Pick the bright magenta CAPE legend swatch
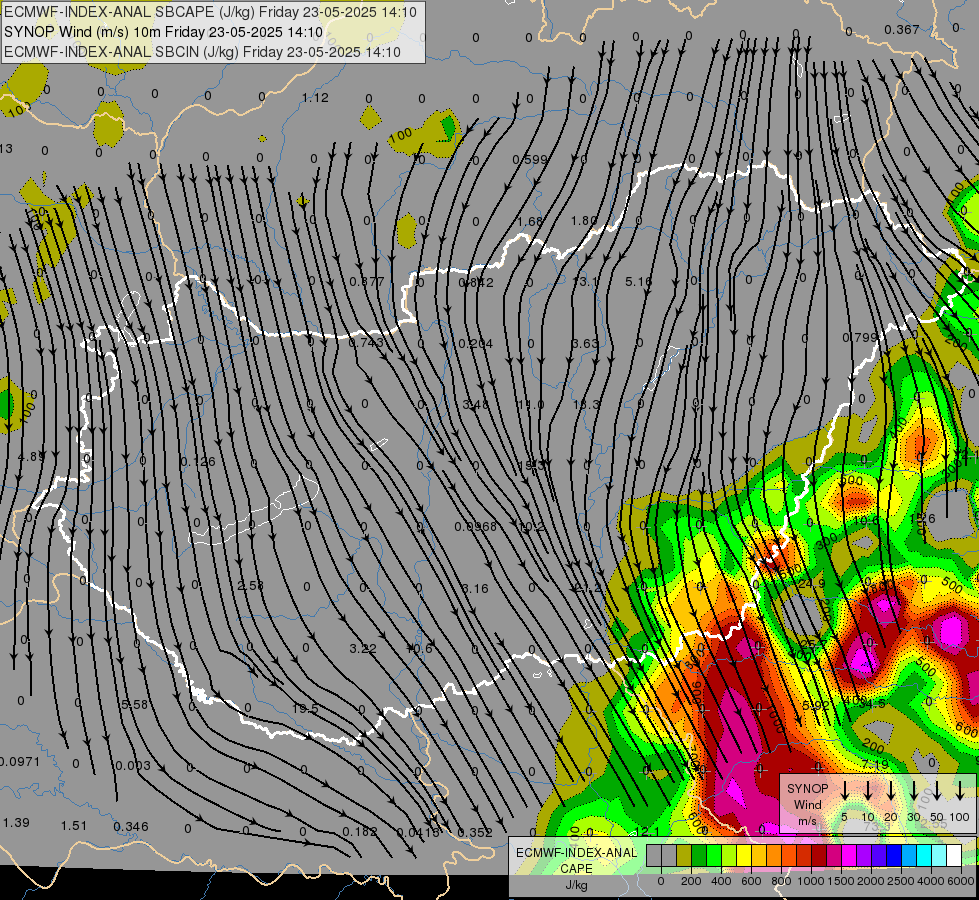The width and height of the screenshot is (979, 900). pos(849,856)
